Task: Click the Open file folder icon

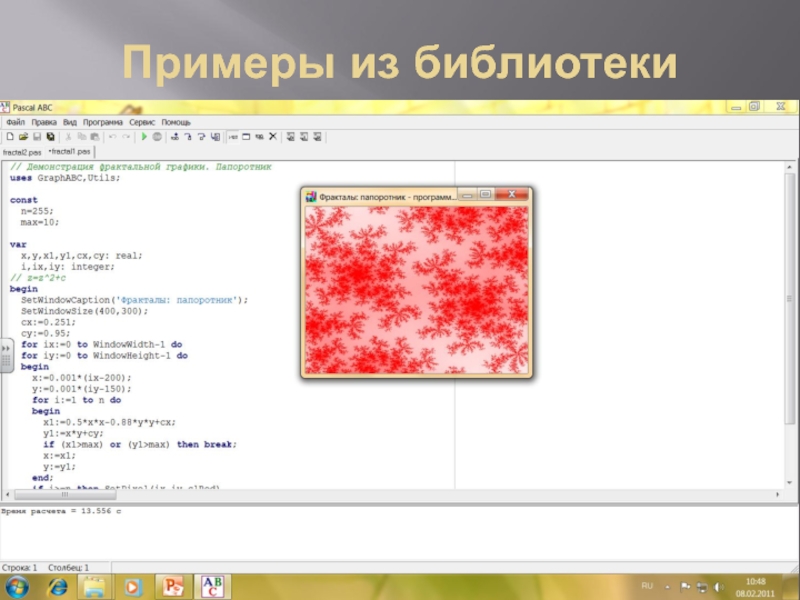Action: pos(23,136)
